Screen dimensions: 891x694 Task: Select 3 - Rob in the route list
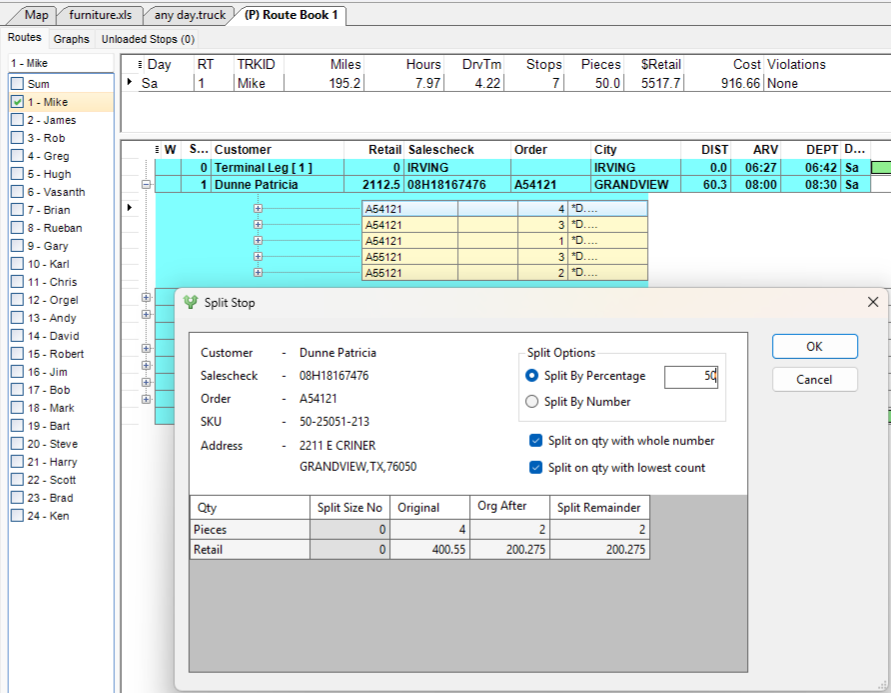(x=47, y=138)
